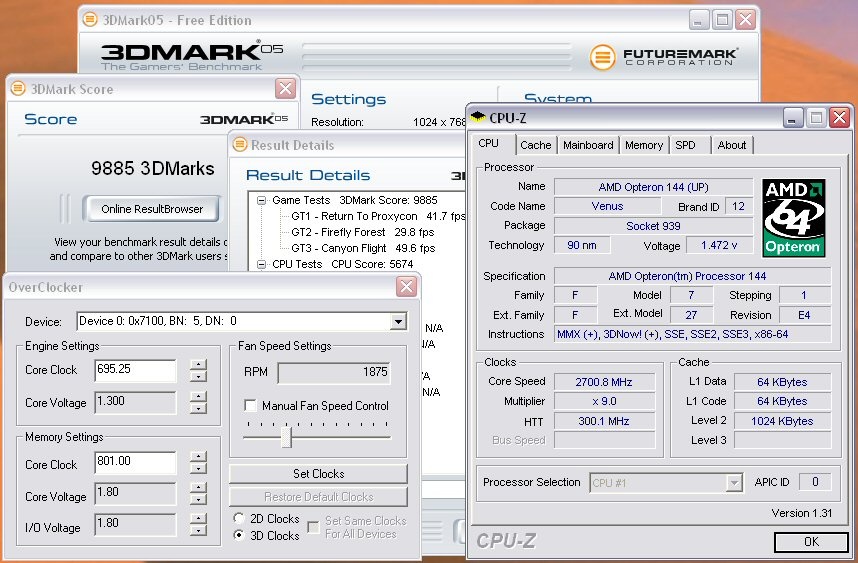Minimize the CPU-Z window
This screenshot has width=858, height=563.
792,118
